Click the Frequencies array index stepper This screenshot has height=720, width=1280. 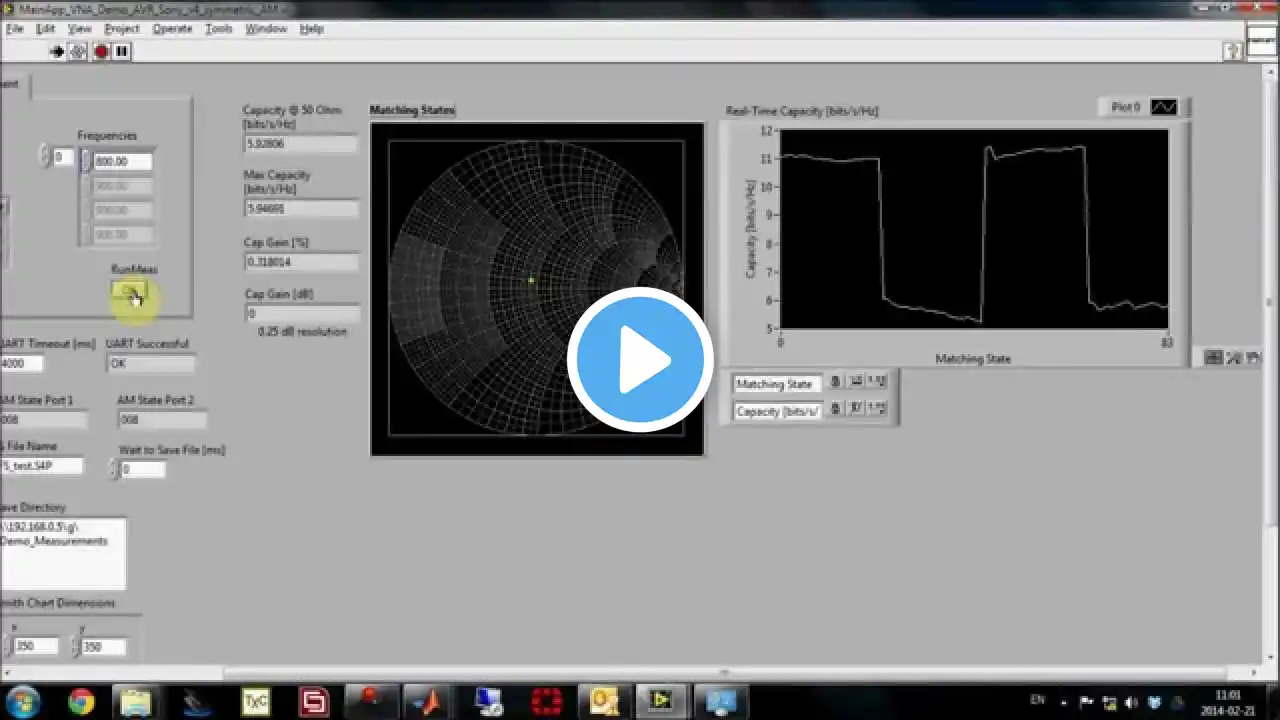pyautogui.click(x=44, y=156)
